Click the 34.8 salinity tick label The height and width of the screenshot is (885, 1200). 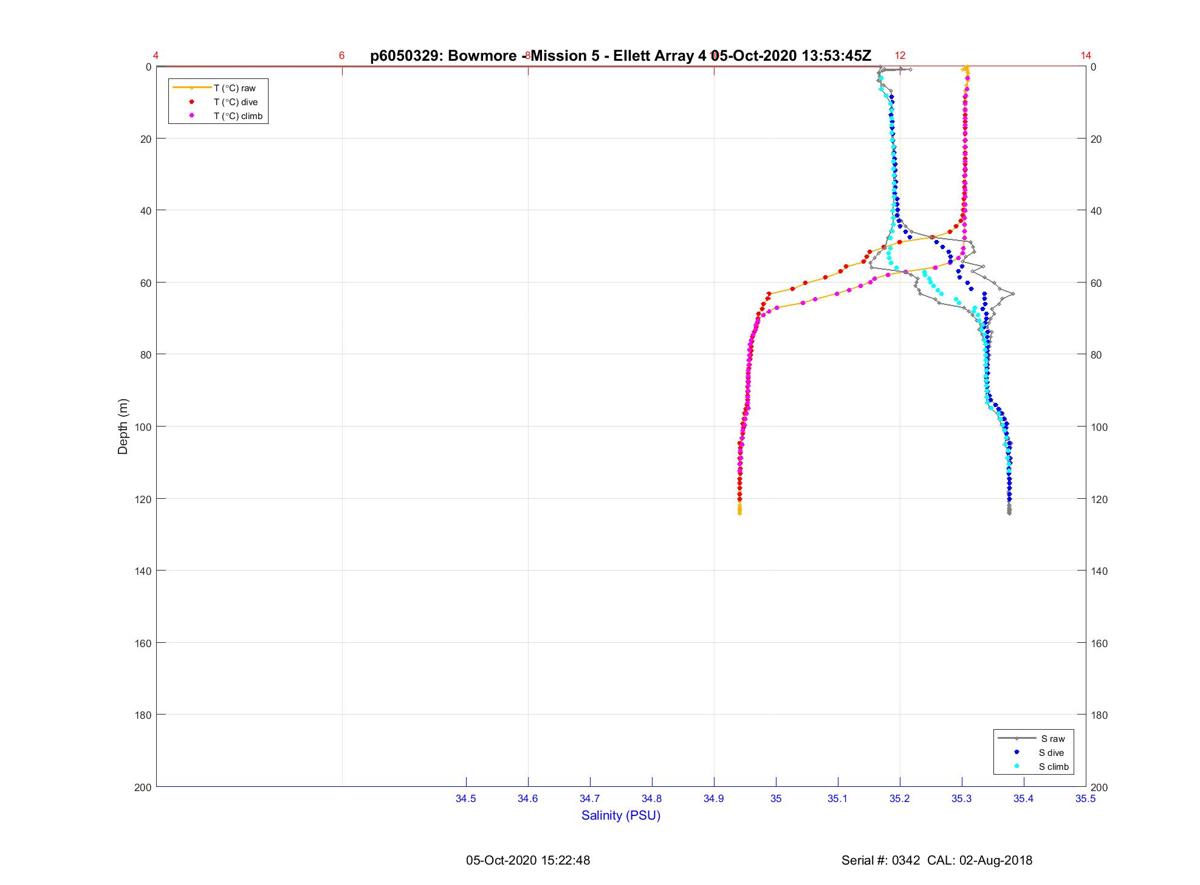[652, 798]
